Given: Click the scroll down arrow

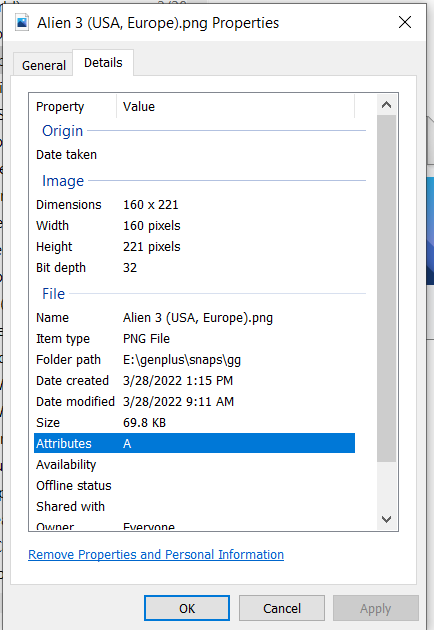Looking at the screenshot, I should point(386,519).
